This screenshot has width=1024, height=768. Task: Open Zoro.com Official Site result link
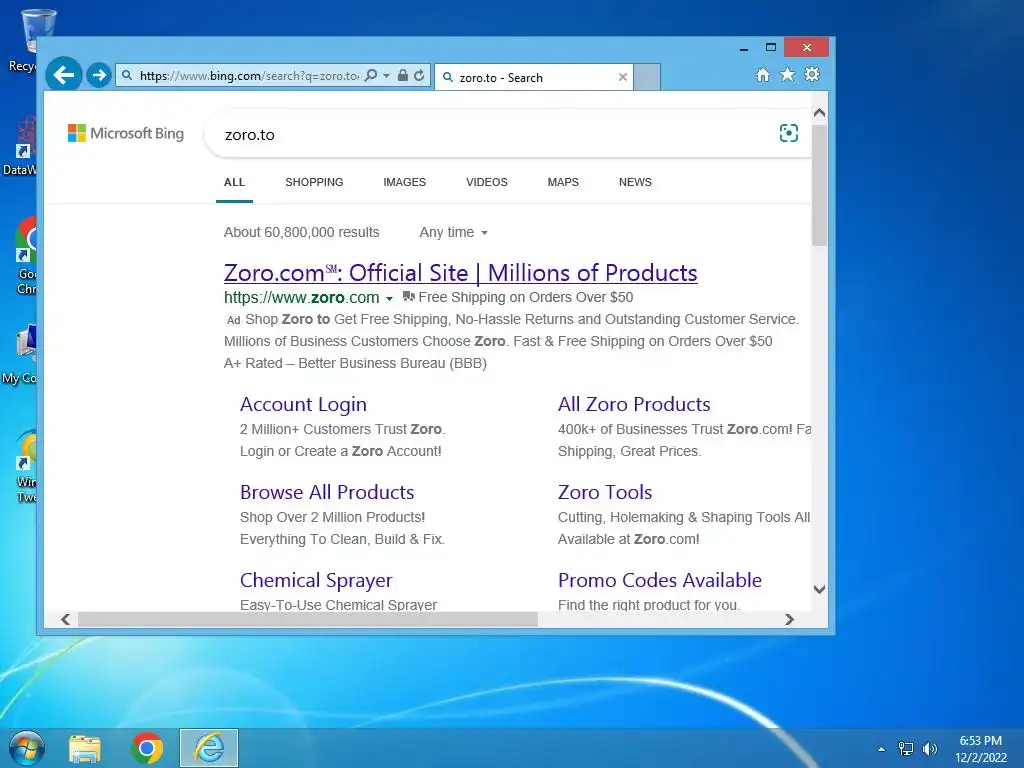[460, 273]
